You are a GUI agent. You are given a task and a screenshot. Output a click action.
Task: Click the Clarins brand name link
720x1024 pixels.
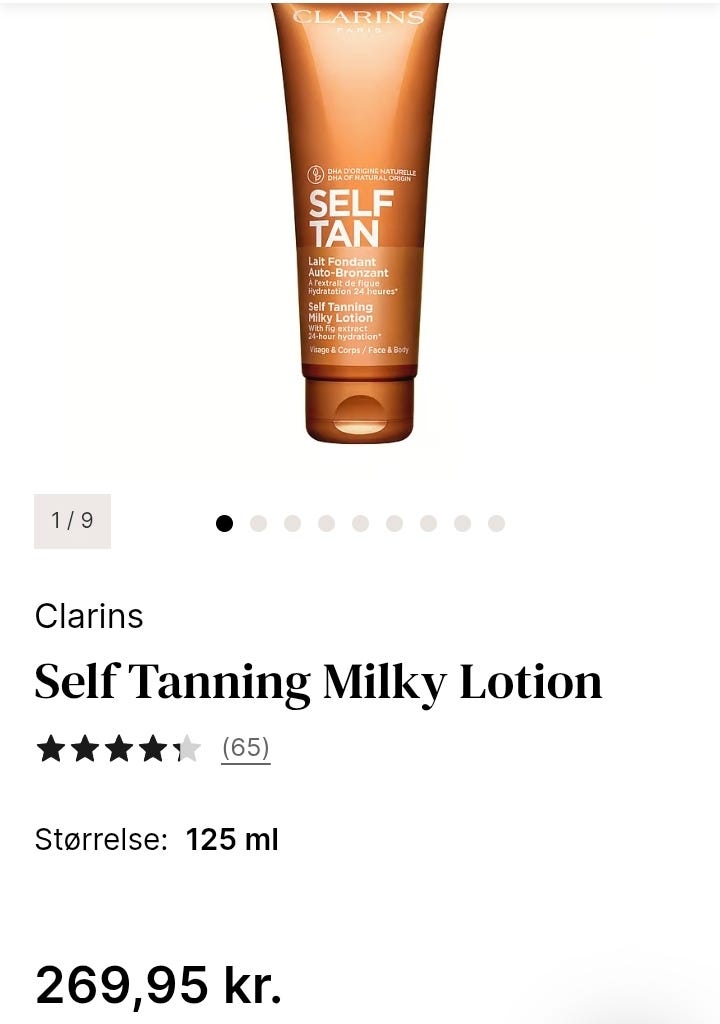89,616
